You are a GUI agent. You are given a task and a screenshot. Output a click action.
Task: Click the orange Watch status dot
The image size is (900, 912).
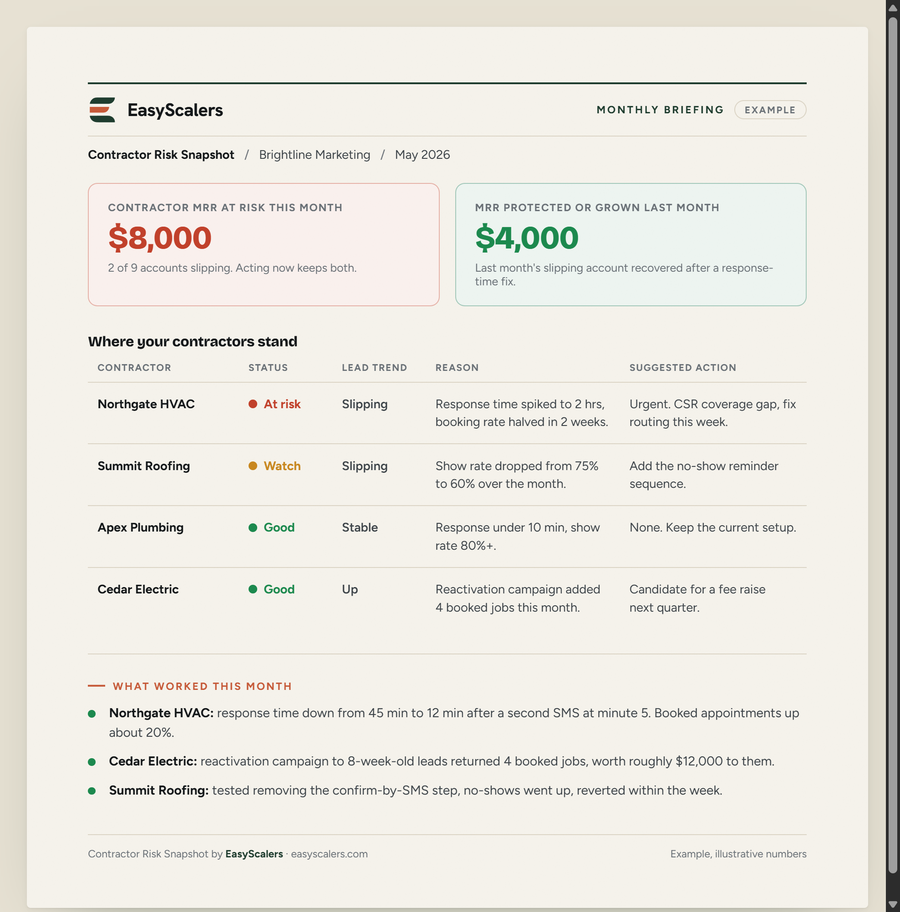point(252,466)
